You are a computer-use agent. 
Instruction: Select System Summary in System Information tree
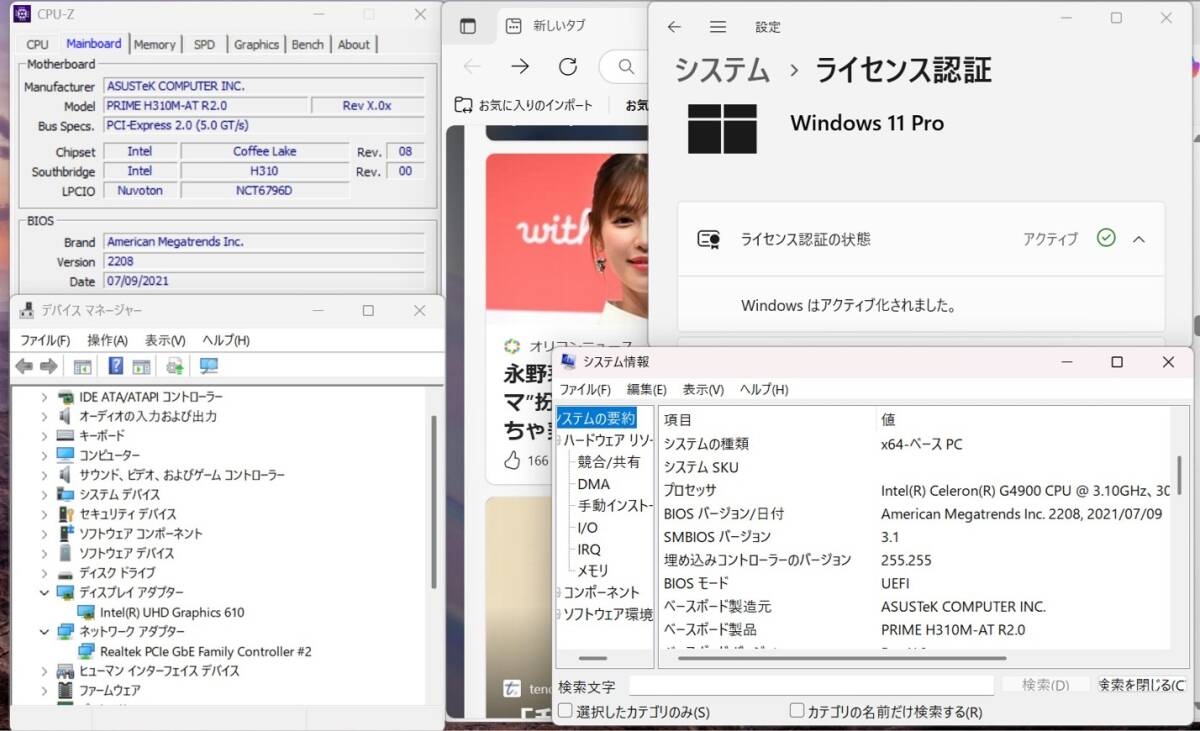click(x=596, y=418)
